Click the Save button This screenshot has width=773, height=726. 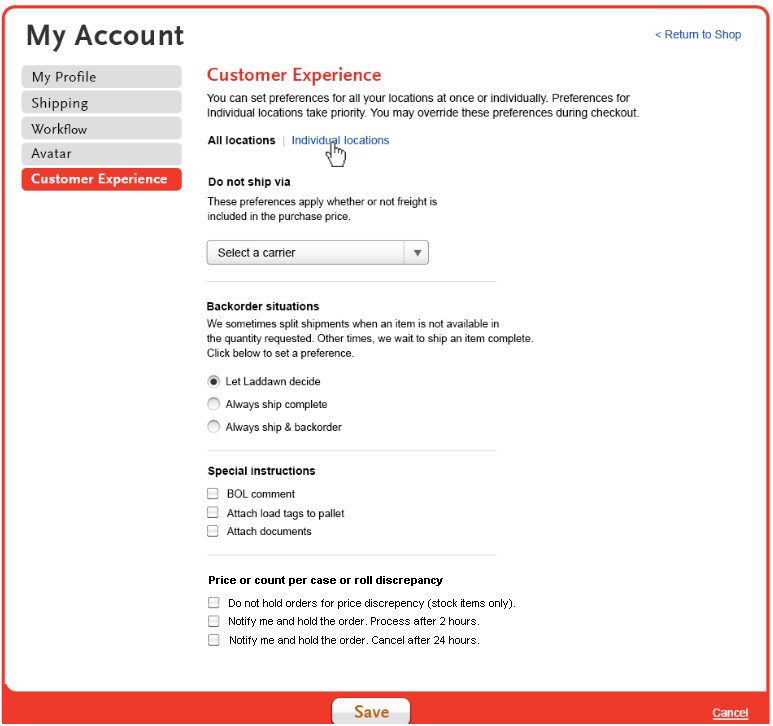[371, 711]
